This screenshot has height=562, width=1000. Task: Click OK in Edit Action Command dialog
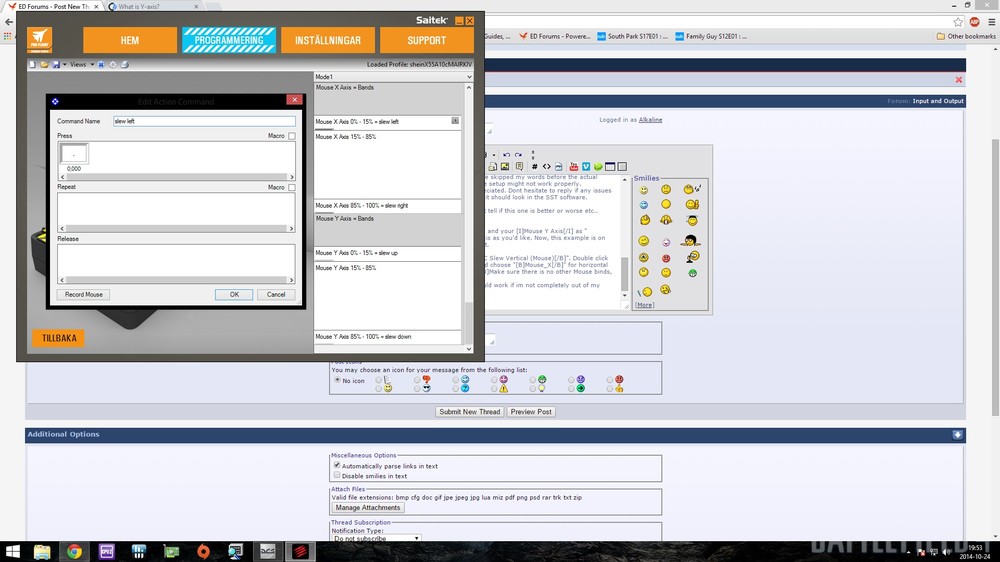234,295
